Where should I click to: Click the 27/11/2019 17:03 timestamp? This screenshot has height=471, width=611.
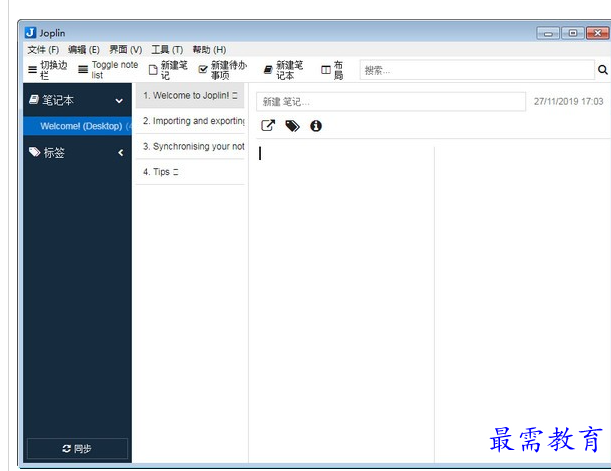click(x=569, y=102)
